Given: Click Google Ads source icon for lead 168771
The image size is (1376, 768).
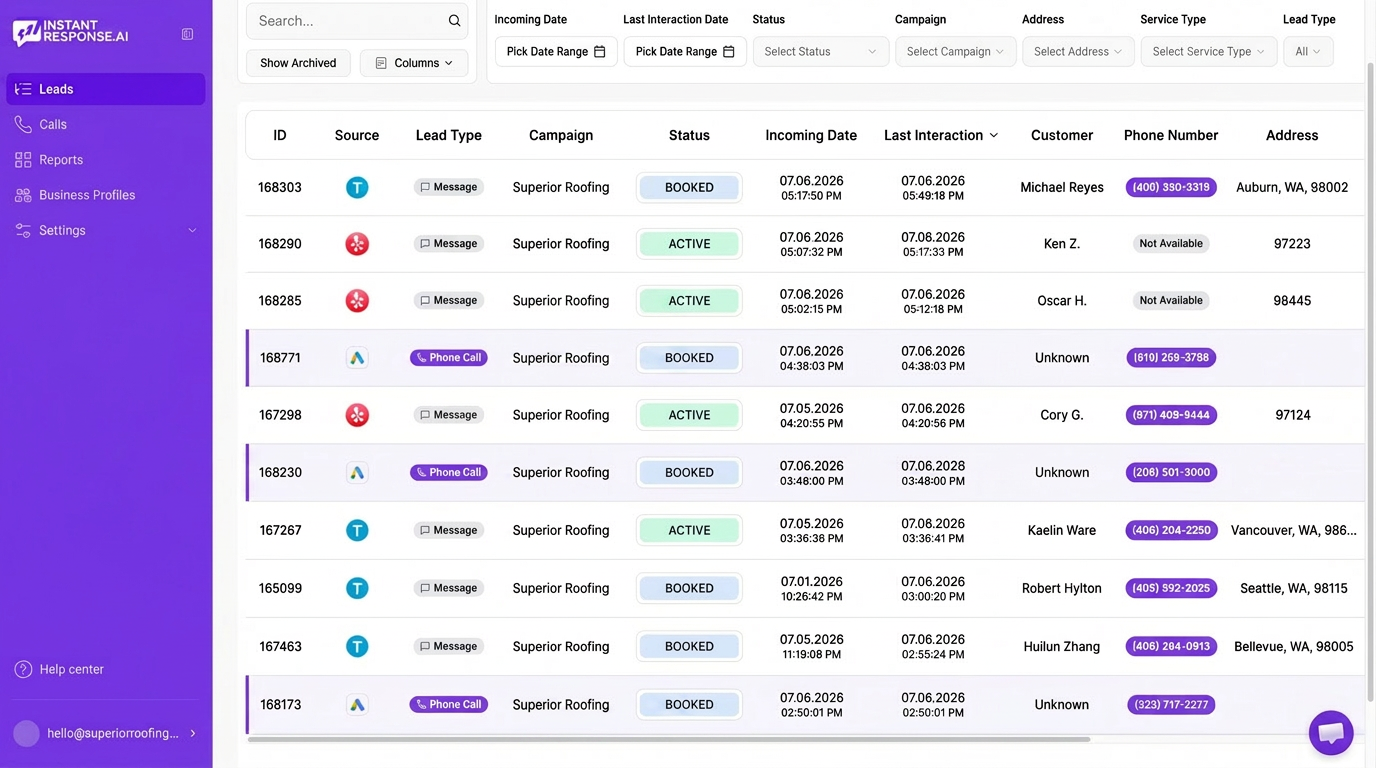Looking at the screenshot, I should pos(357,358).
